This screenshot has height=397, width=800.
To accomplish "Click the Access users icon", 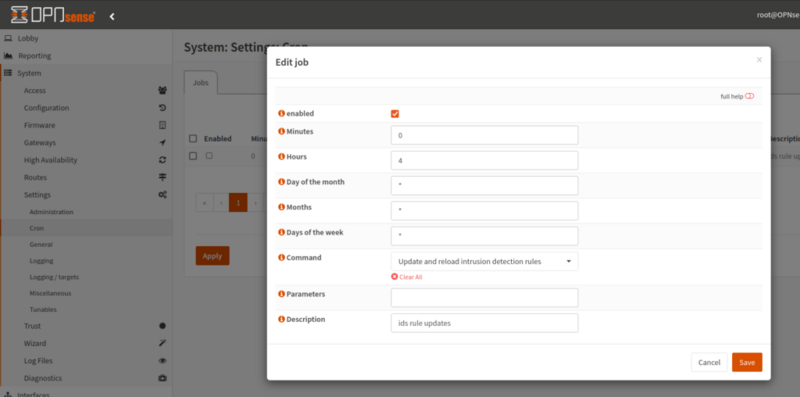I will tap(162, 90).
